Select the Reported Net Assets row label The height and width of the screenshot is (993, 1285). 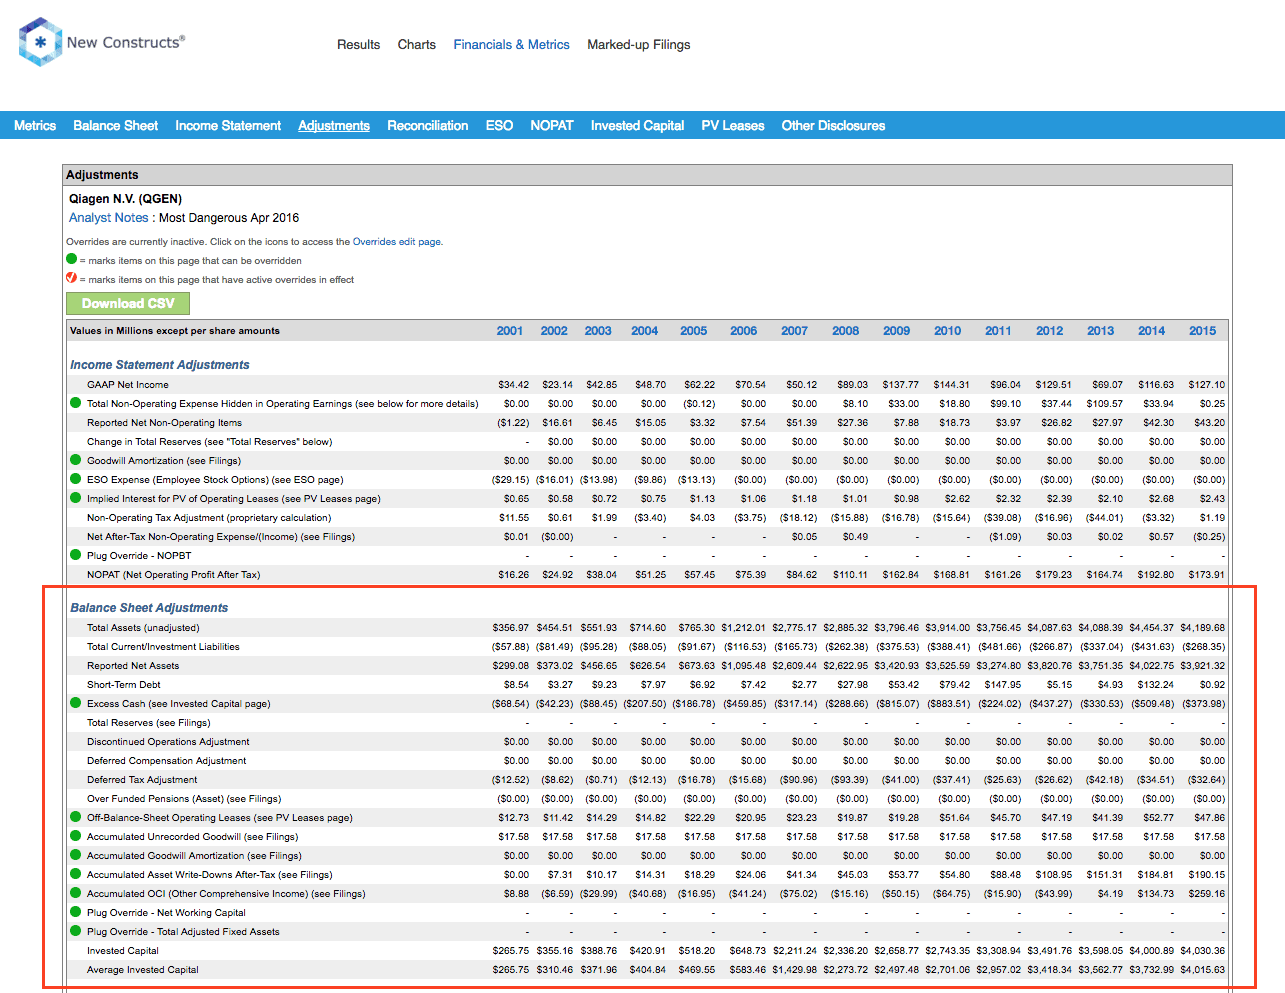pos(133,666)
